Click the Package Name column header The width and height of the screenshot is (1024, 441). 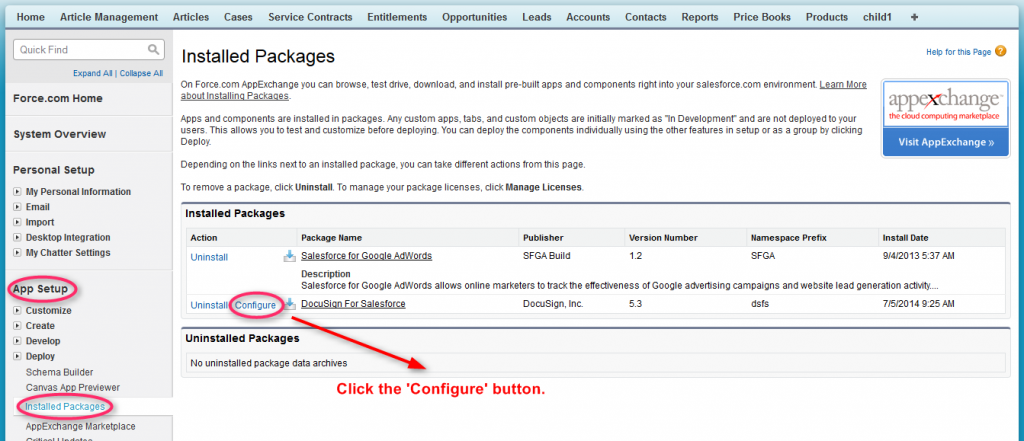[x=332, y=238]
